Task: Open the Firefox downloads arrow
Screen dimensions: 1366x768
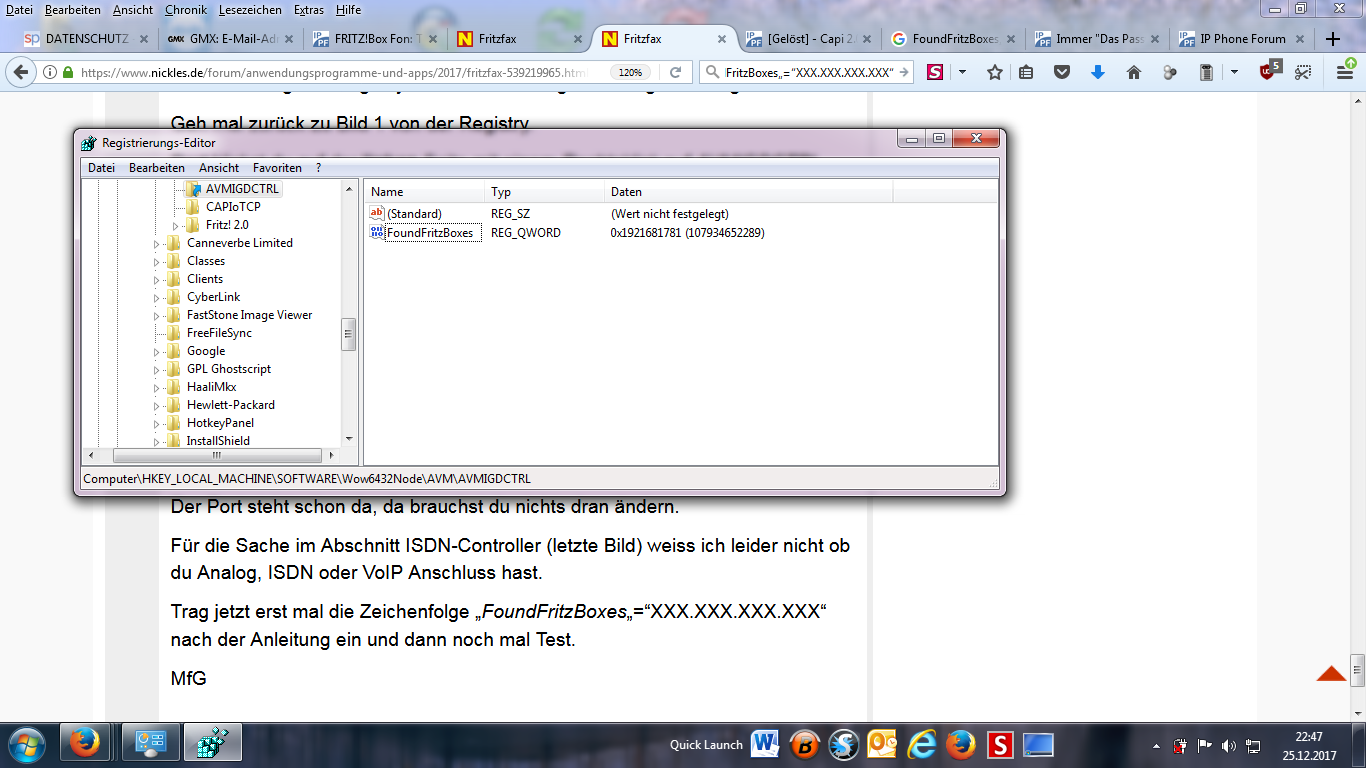Action: pos(1098,72)
